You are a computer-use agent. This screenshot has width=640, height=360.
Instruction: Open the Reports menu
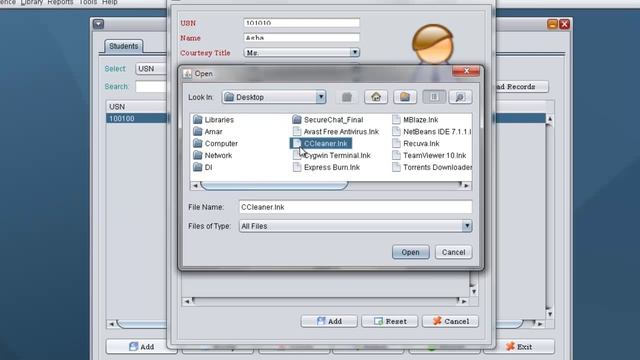click(60, 2)
